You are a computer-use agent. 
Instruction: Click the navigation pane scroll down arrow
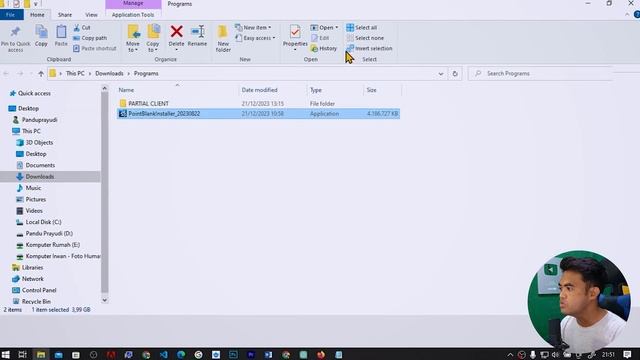point(104,300)
